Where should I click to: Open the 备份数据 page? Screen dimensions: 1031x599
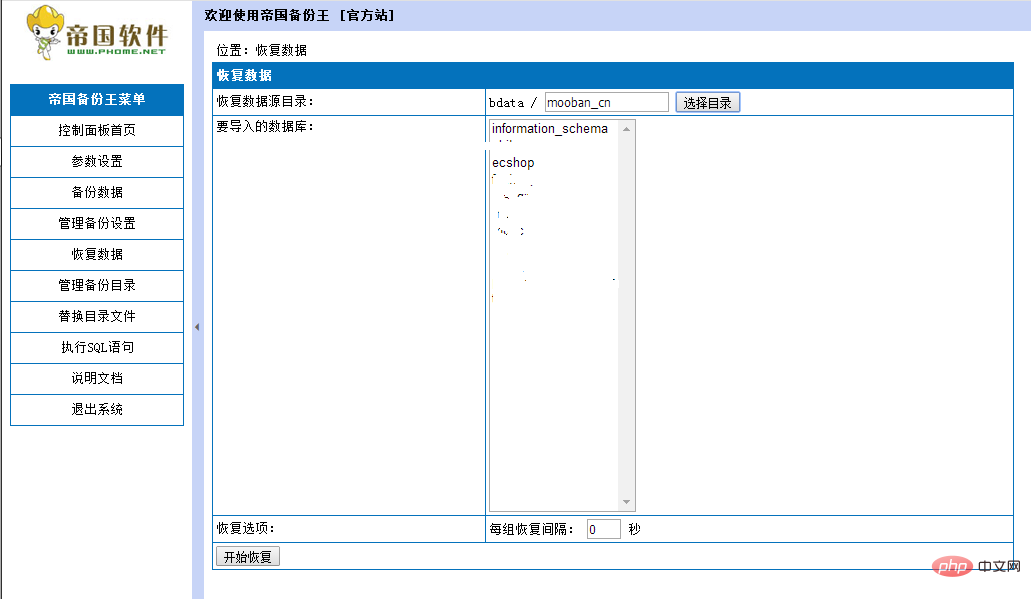97,192
